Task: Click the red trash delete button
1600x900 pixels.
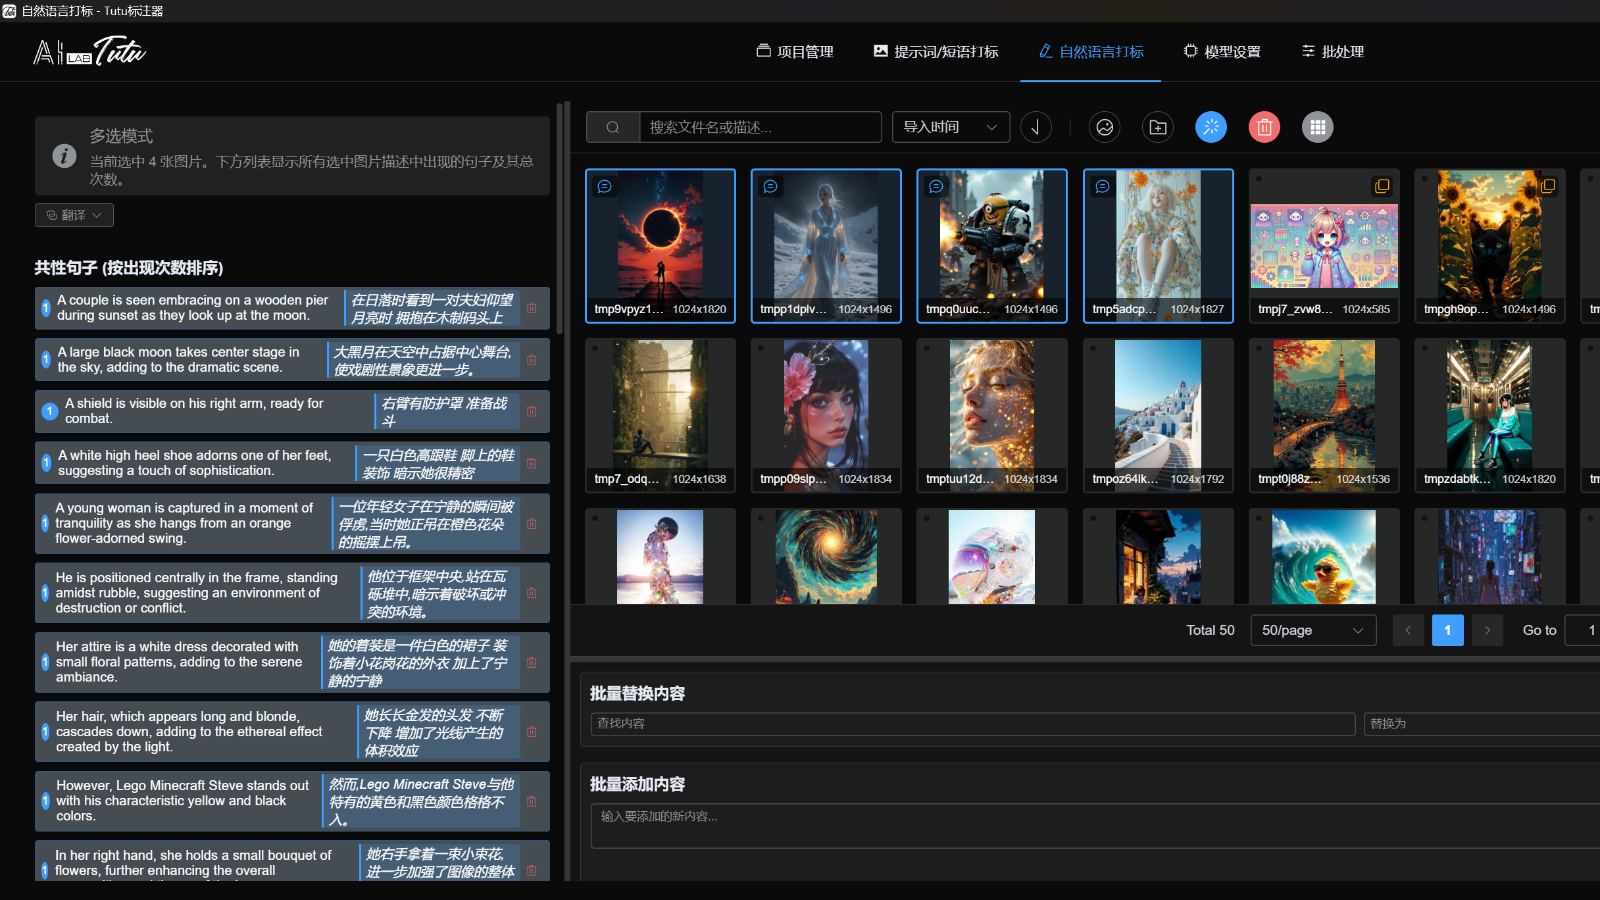Action: tap(1264, 127)
